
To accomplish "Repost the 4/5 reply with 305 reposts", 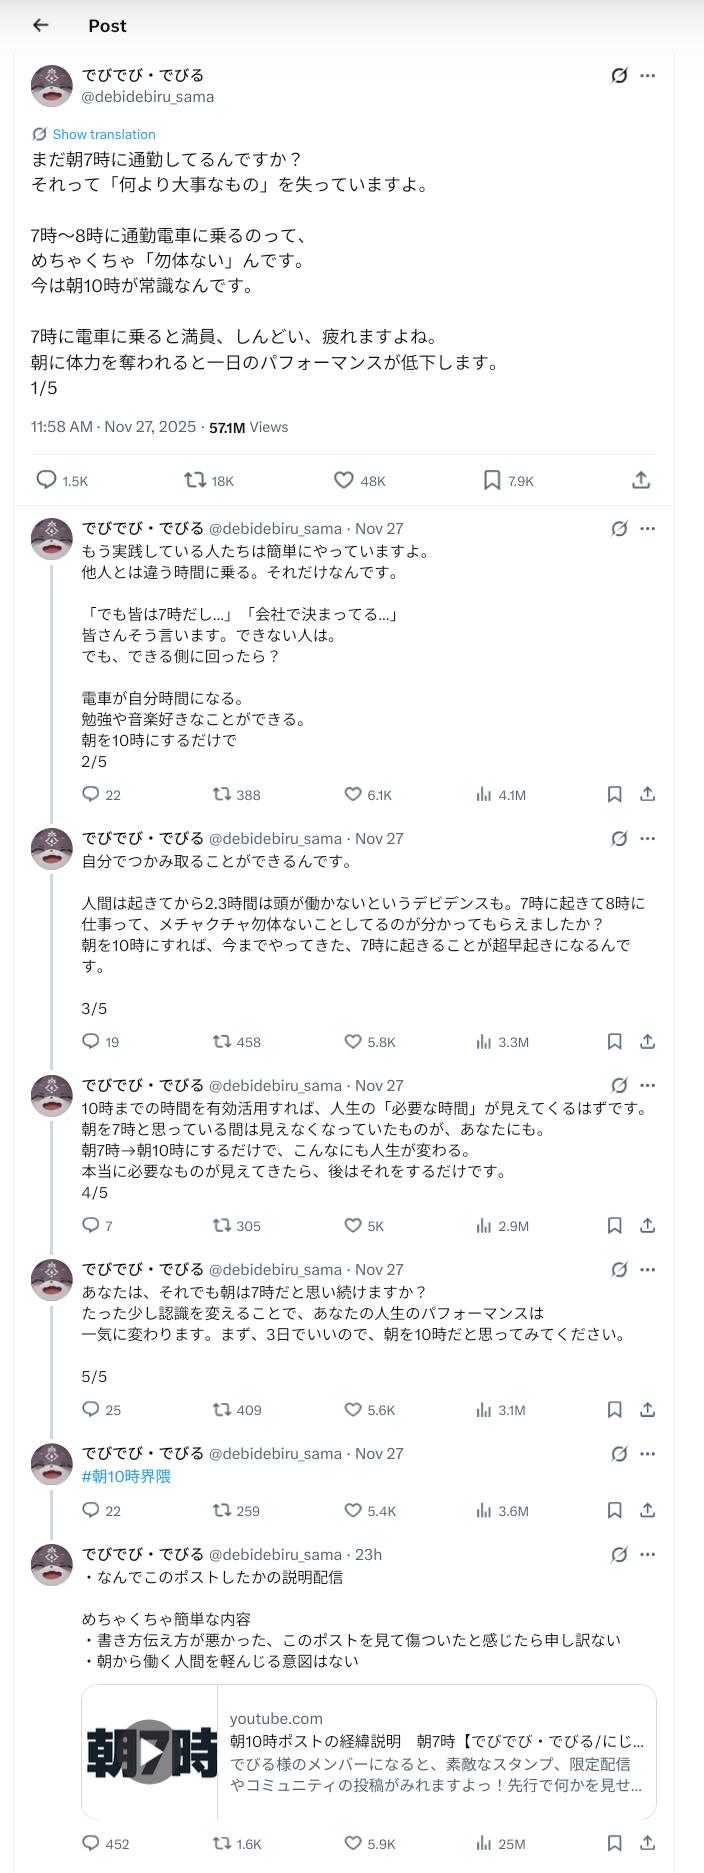I will 222,1225.
